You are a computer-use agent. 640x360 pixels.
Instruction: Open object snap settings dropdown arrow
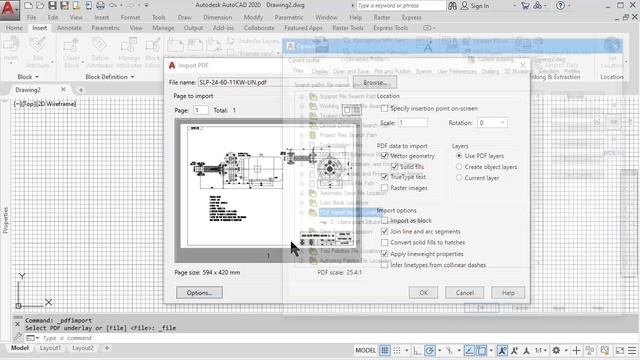(x=491, y=351)
